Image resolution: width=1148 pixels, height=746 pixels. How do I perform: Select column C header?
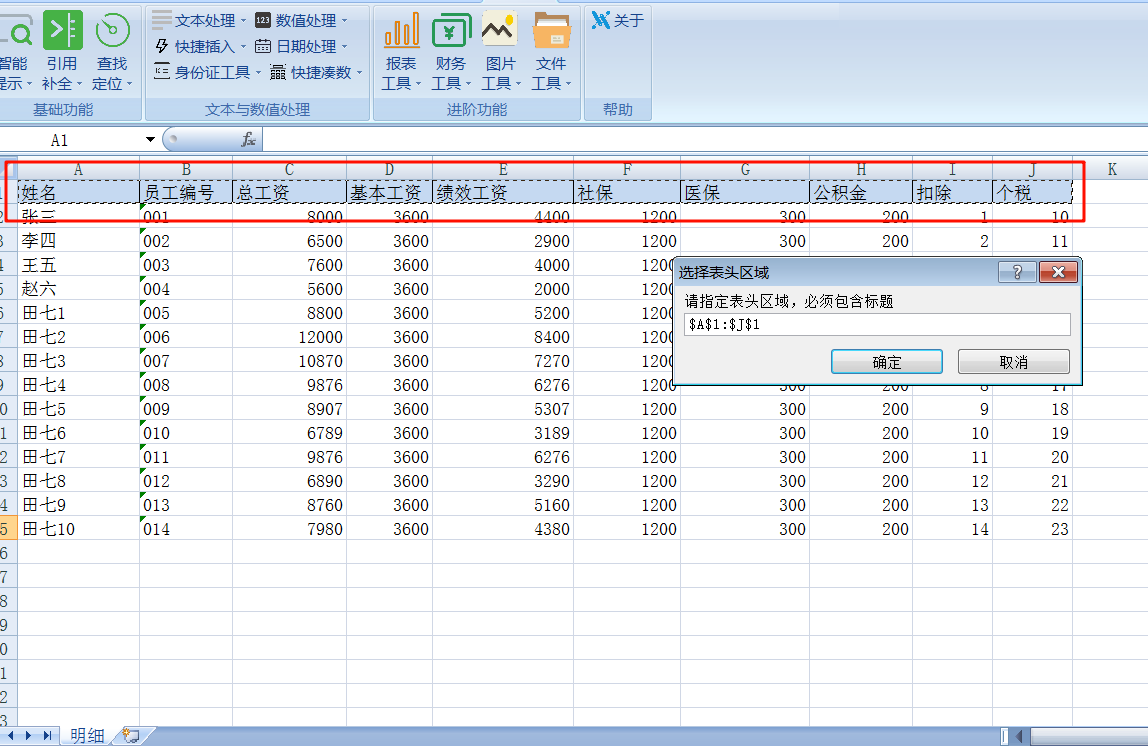[289, 169]
